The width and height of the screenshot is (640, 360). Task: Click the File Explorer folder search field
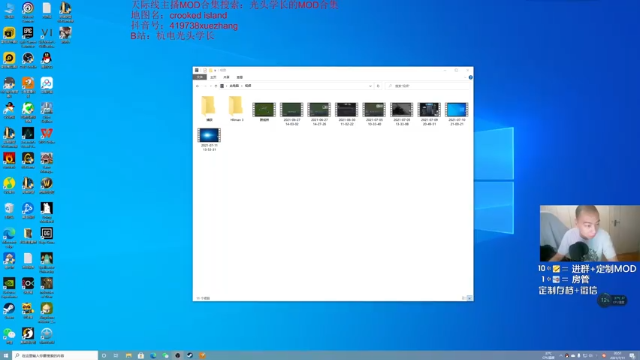pos(428,86)
